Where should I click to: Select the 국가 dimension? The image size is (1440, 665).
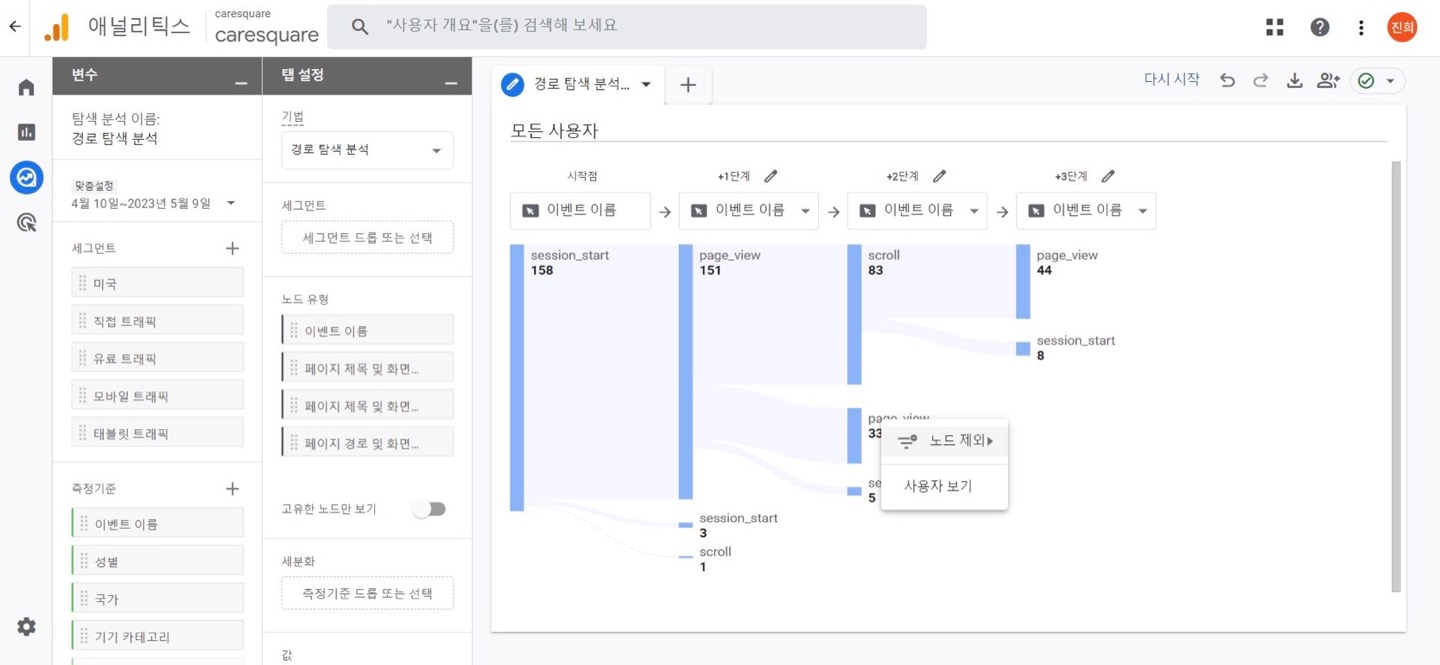tap(158, 598)
